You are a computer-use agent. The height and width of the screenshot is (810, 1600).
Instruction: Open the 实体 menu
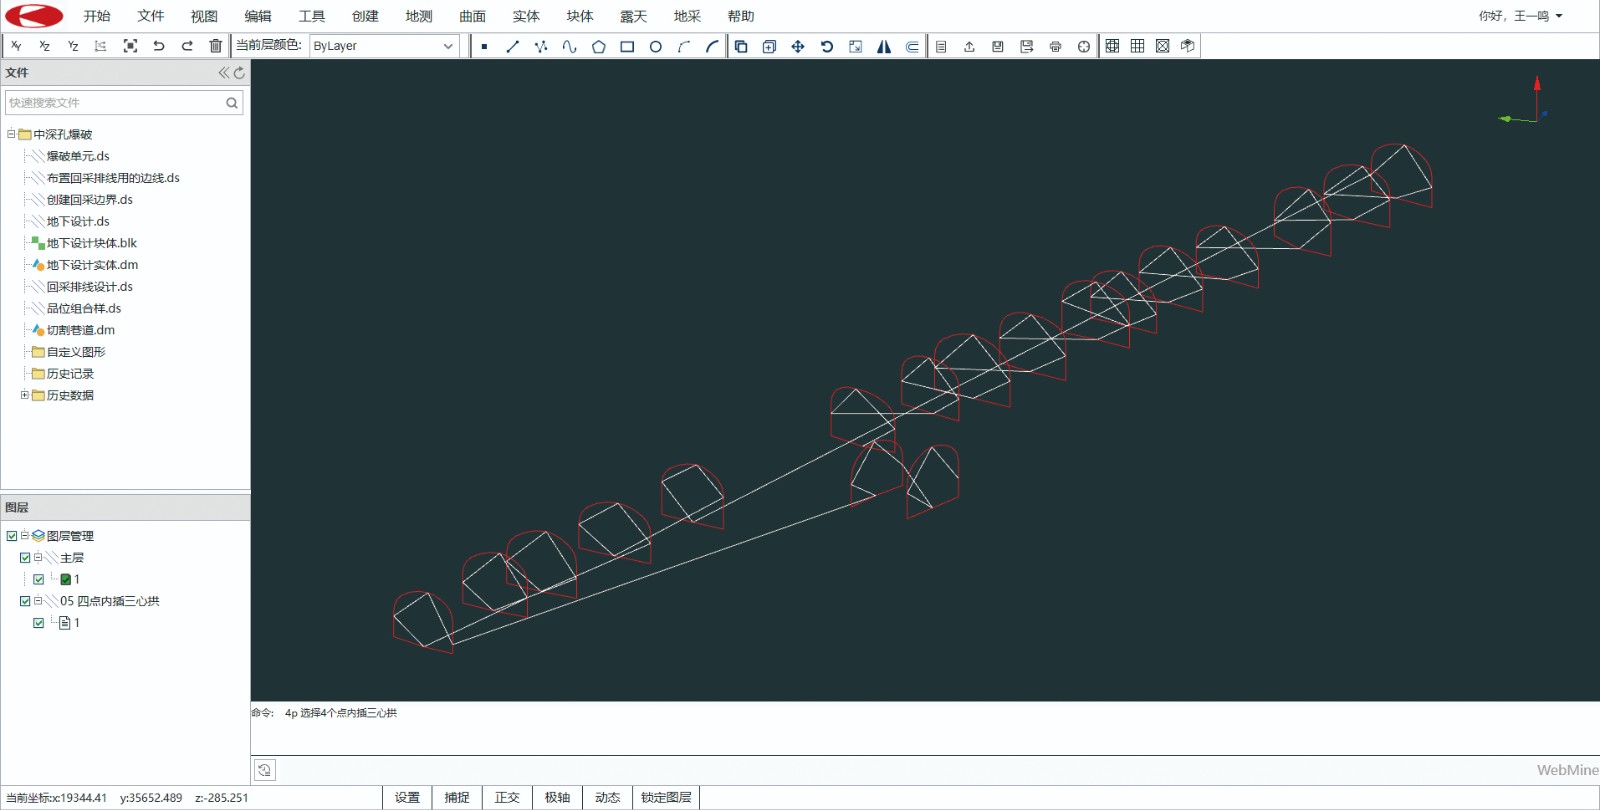pos(526,16)
